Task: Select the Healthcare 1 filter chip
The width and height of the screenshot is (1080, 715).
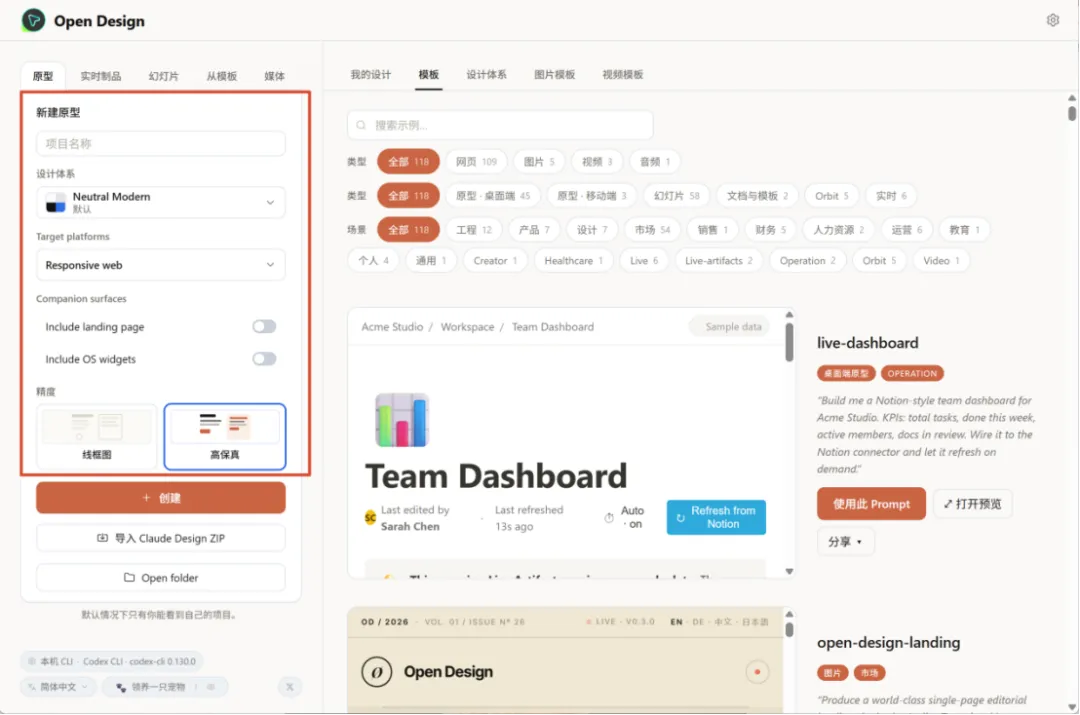Action: [x=573, y=260]
